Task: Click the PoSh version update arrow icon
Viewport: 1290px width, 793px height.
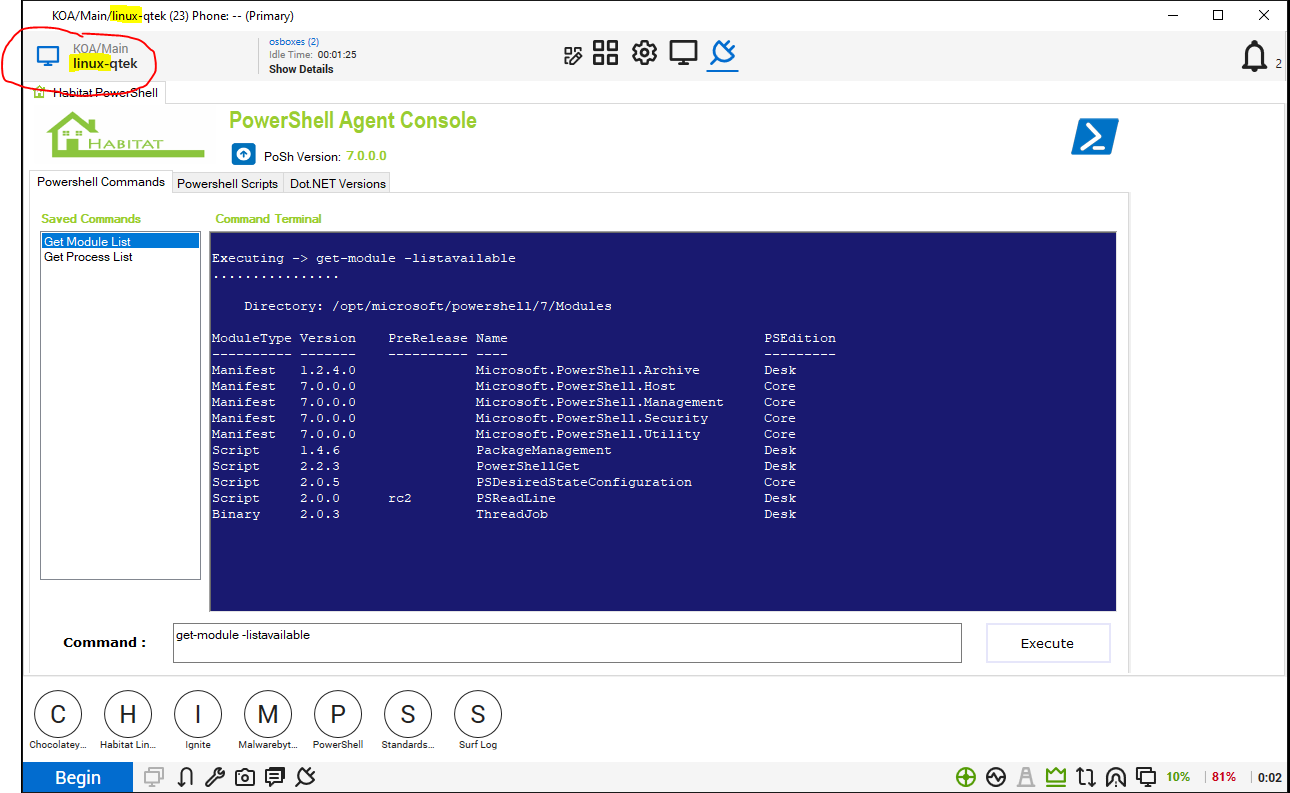Action: click(243, 155)
